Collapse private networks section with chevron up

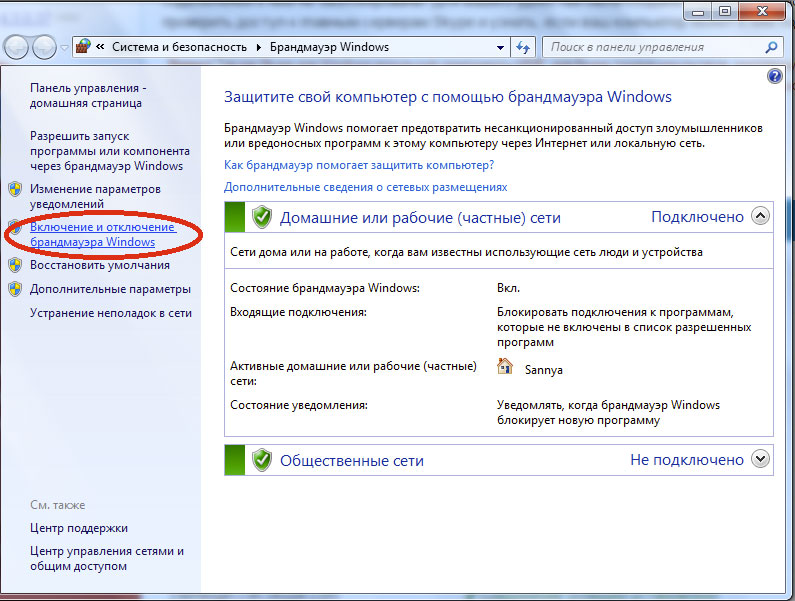(761, 216)
